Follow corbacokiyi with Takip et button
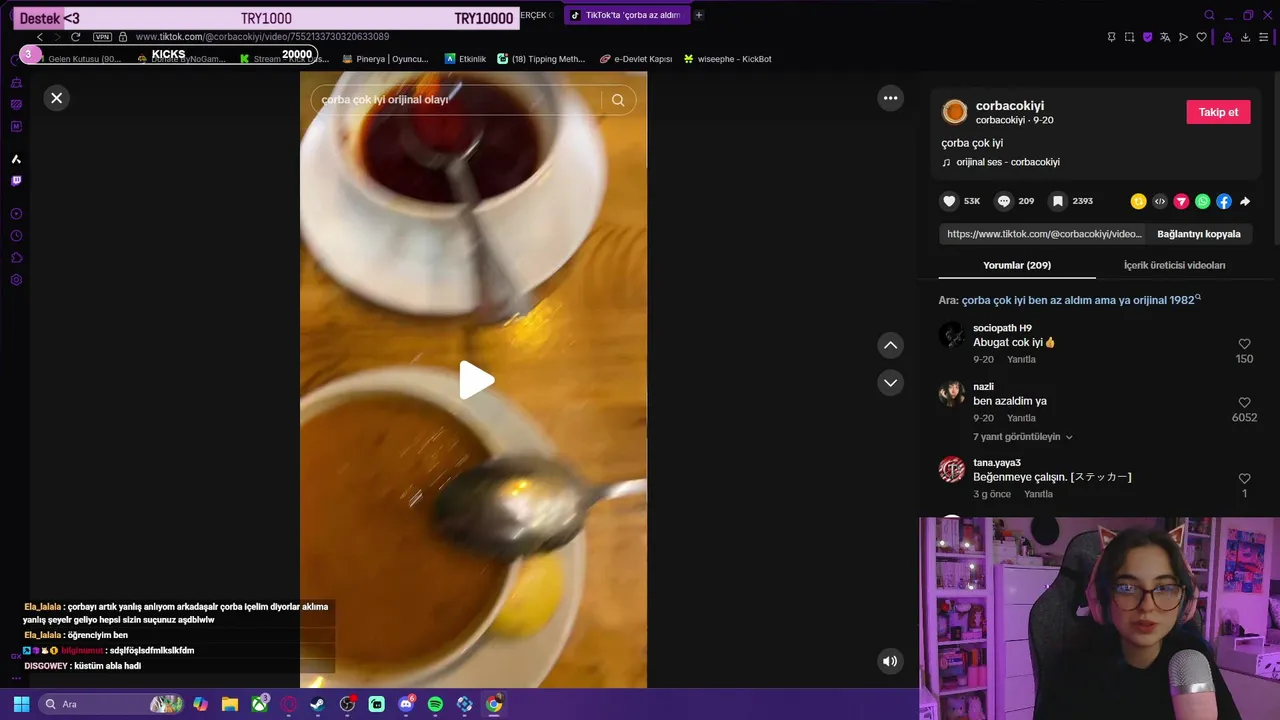This screenshot has height=720, width=1280. tap(1218, 112)
